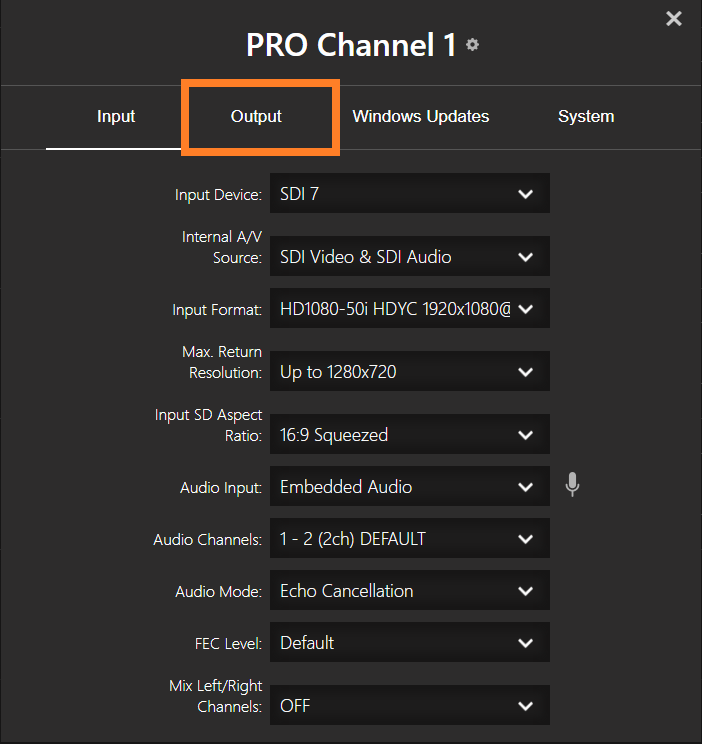Expand the Internal A/V Source dropdown

408,257
